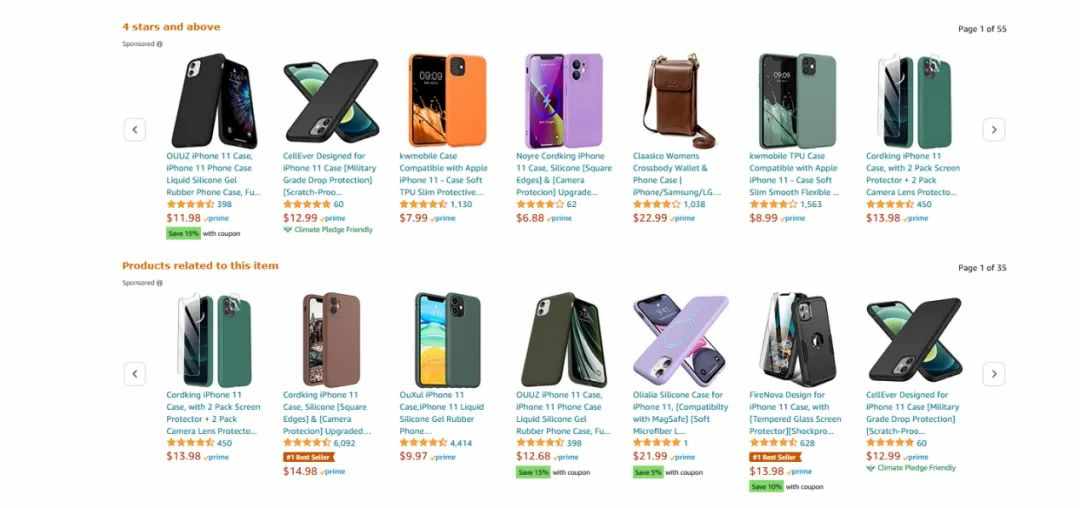Click $21.99 price of Oilalia case

[650, 456]
